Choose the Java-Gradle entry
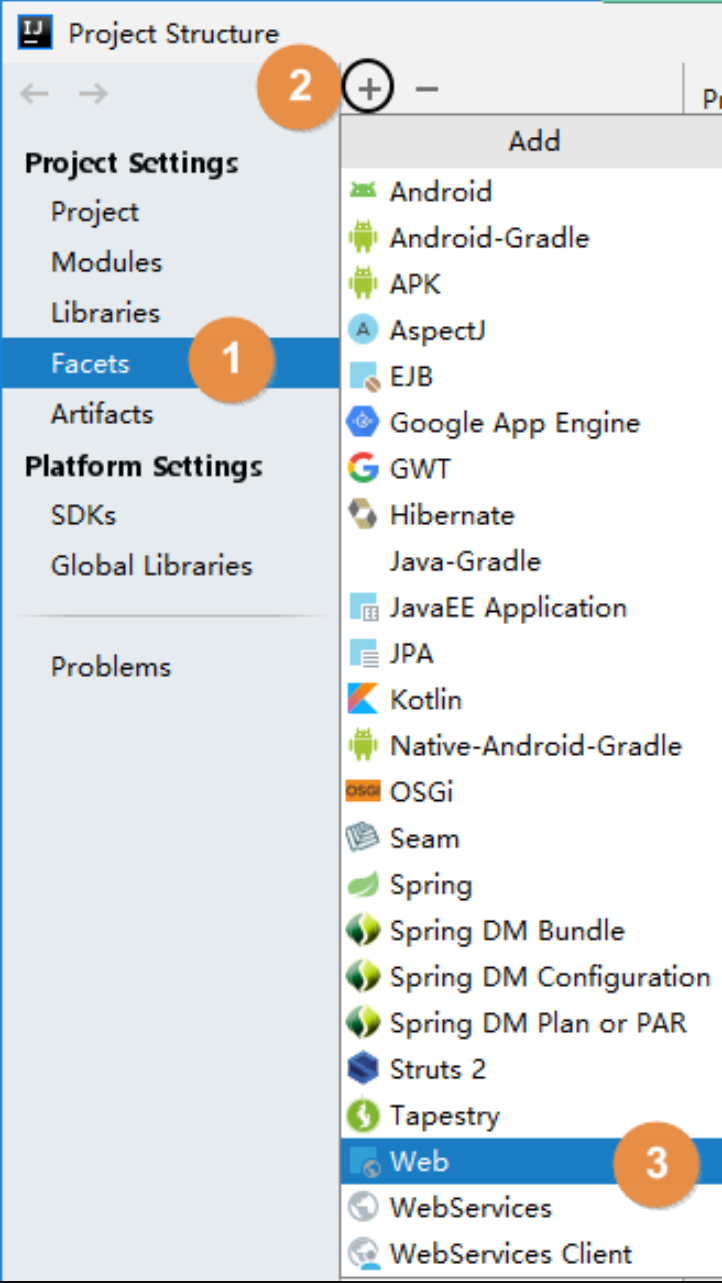The width and height of the screenshot is (722, 1283). (465, 561)
